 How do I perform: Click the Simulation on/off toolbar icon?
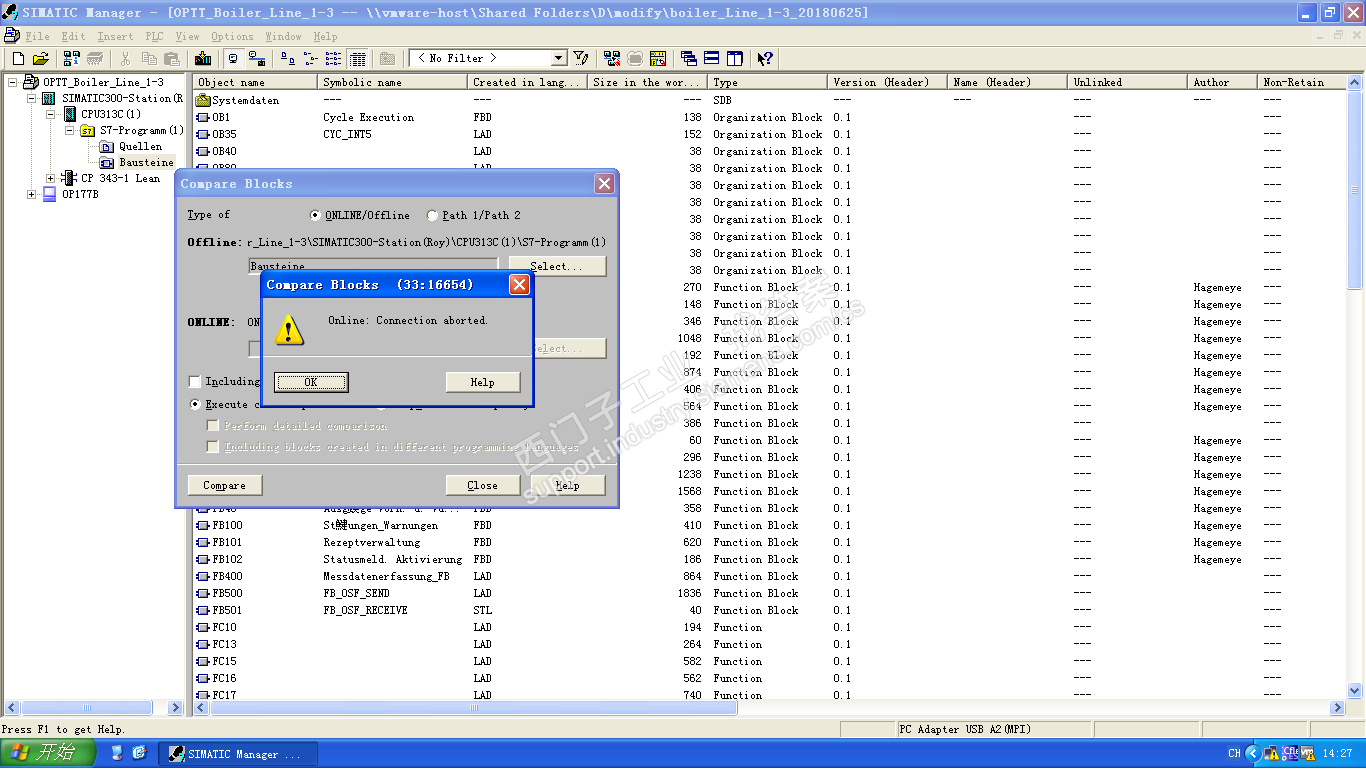tap(635, 59)
